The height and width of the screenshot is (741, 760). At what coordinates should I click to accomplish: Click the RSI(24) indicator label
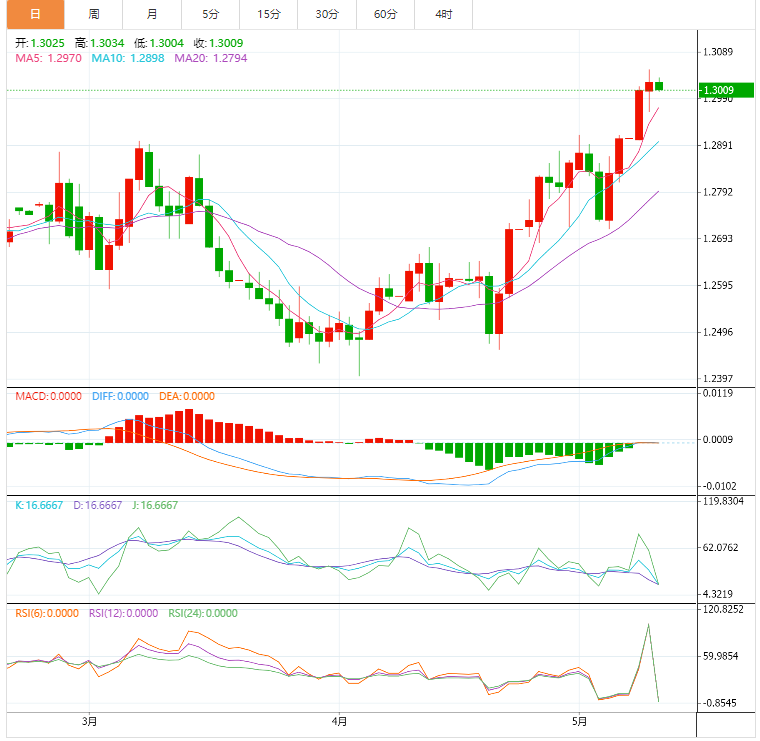point(203,614)
